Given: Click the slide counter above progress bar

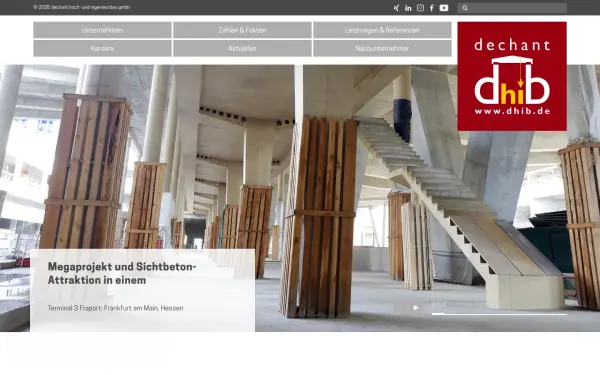Looking at the screenshot, I should coord(439,305).
